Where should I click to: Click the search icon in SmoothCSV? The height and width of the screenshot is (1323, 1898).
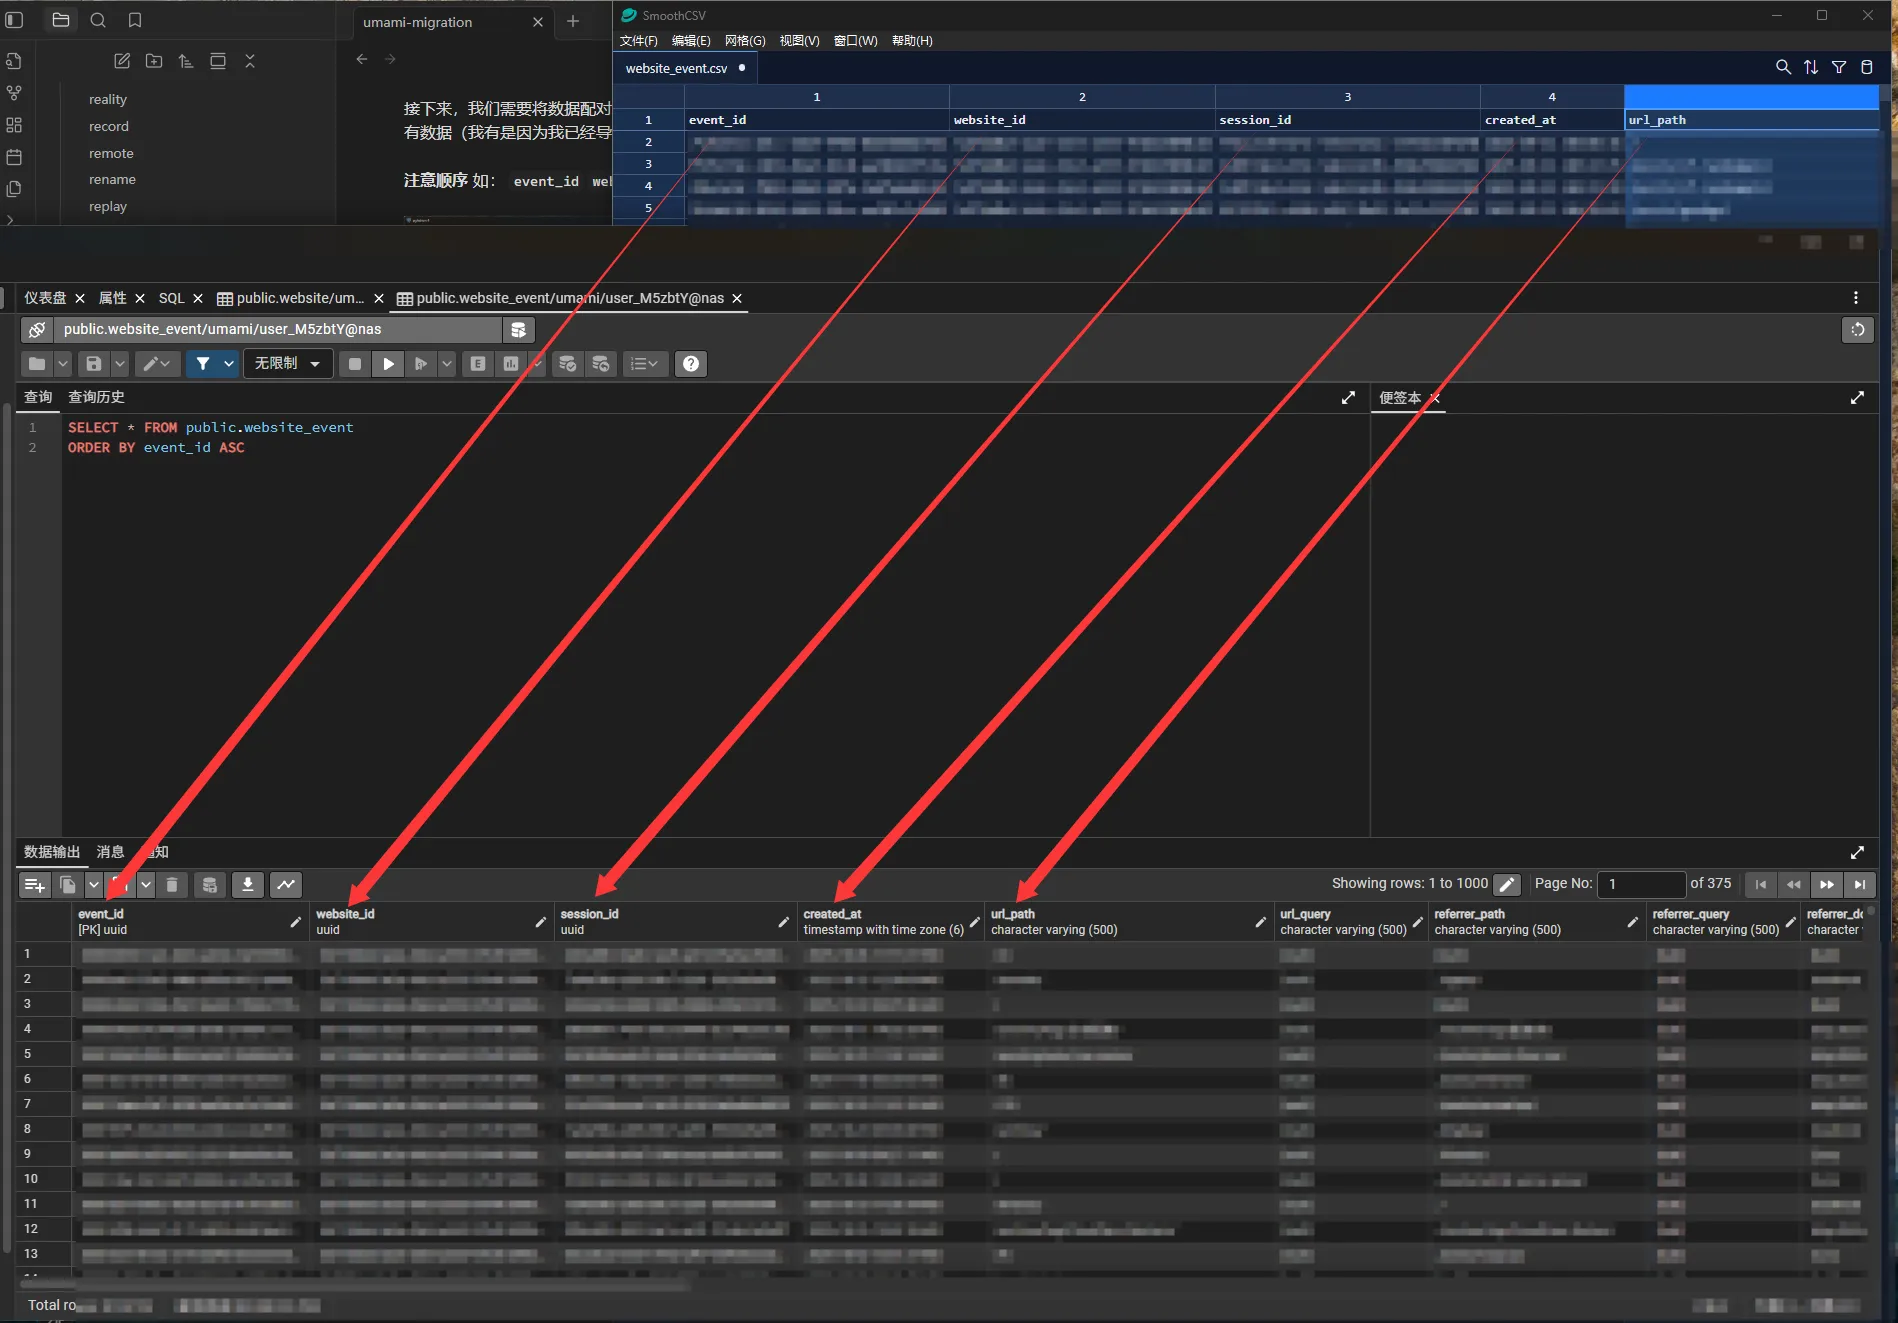point(1782,67)
